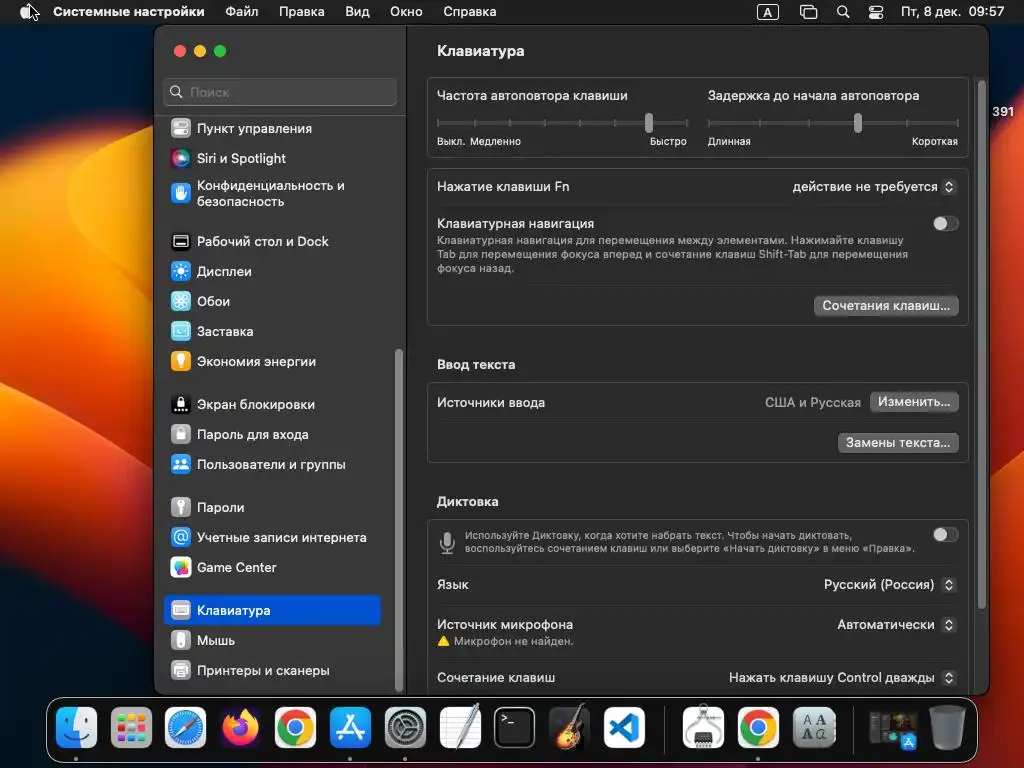Click the settings pane vertical scrollbar
The image size is (1024, 768).
(981, 344)
